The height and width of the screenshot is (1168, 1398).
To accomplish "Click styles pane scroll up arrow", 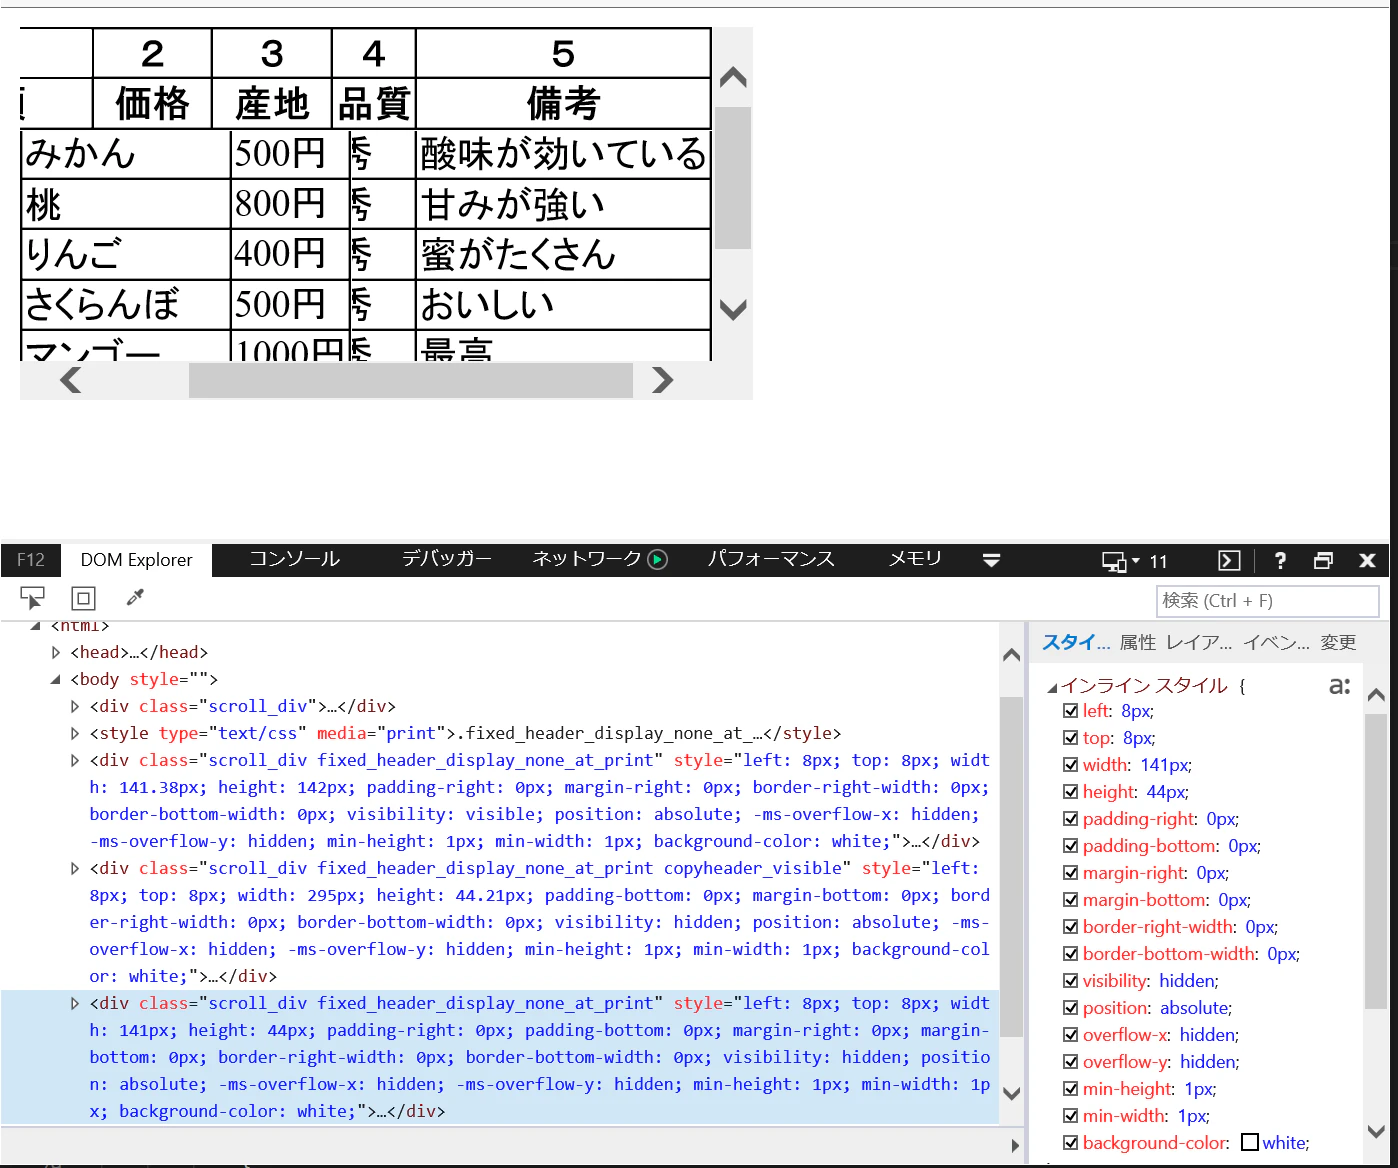I will 1376,695.
